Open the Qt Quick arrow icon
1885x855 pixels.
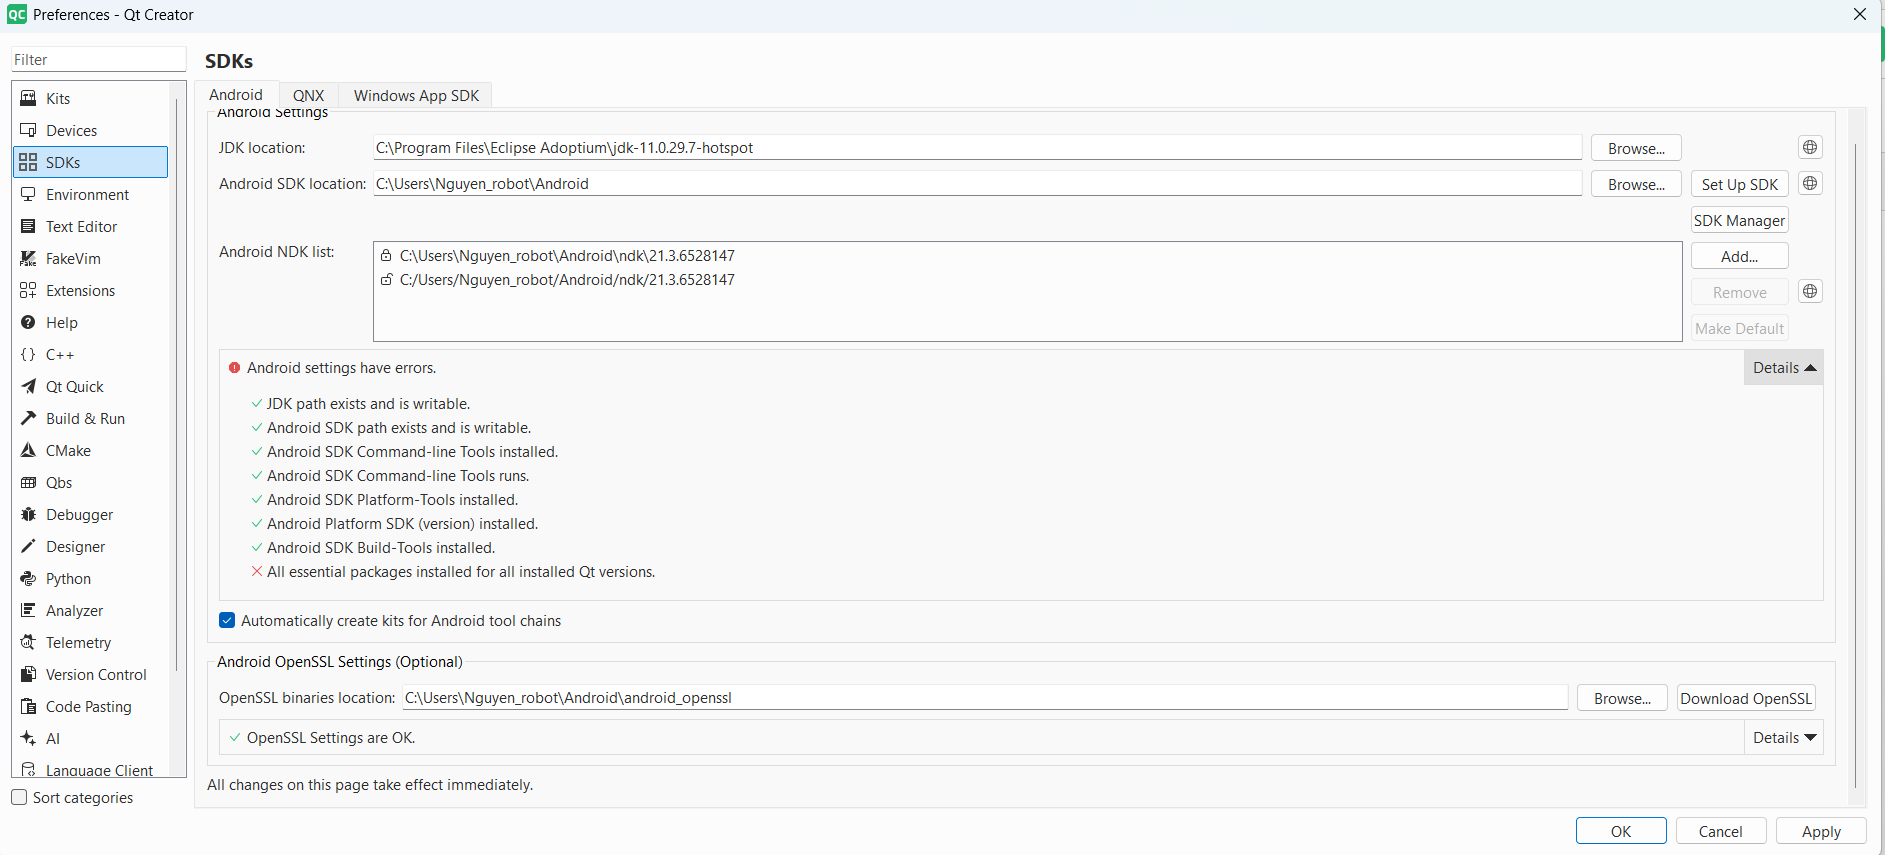click(x=28, y=386)
